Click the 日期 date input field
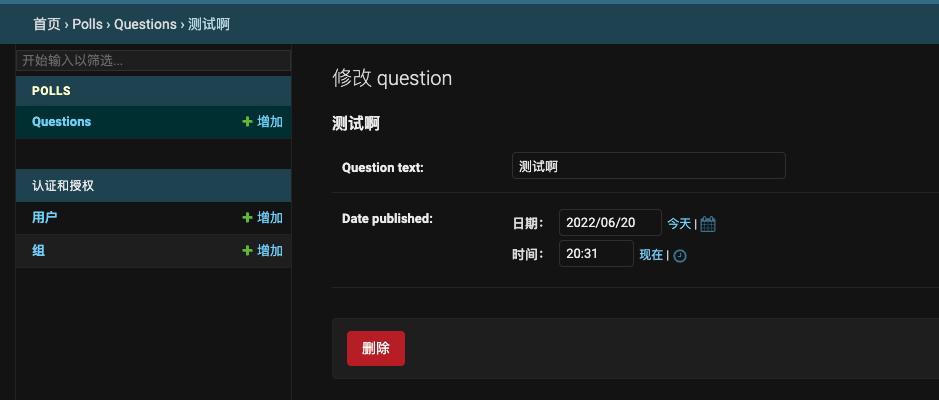The width and height of the screenshot is (939, 400). click(610, 222)
